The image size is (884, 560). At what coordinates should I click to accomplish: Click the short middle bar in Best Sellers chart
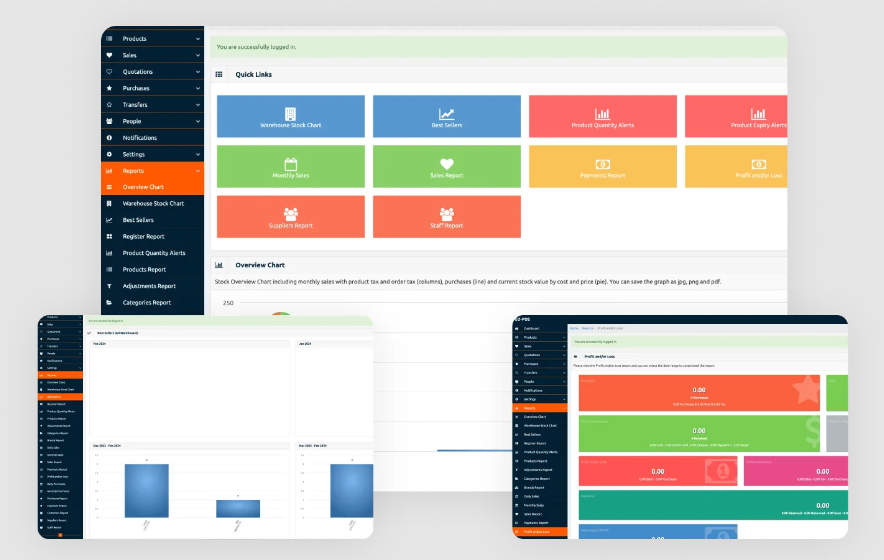coord(238,509)
